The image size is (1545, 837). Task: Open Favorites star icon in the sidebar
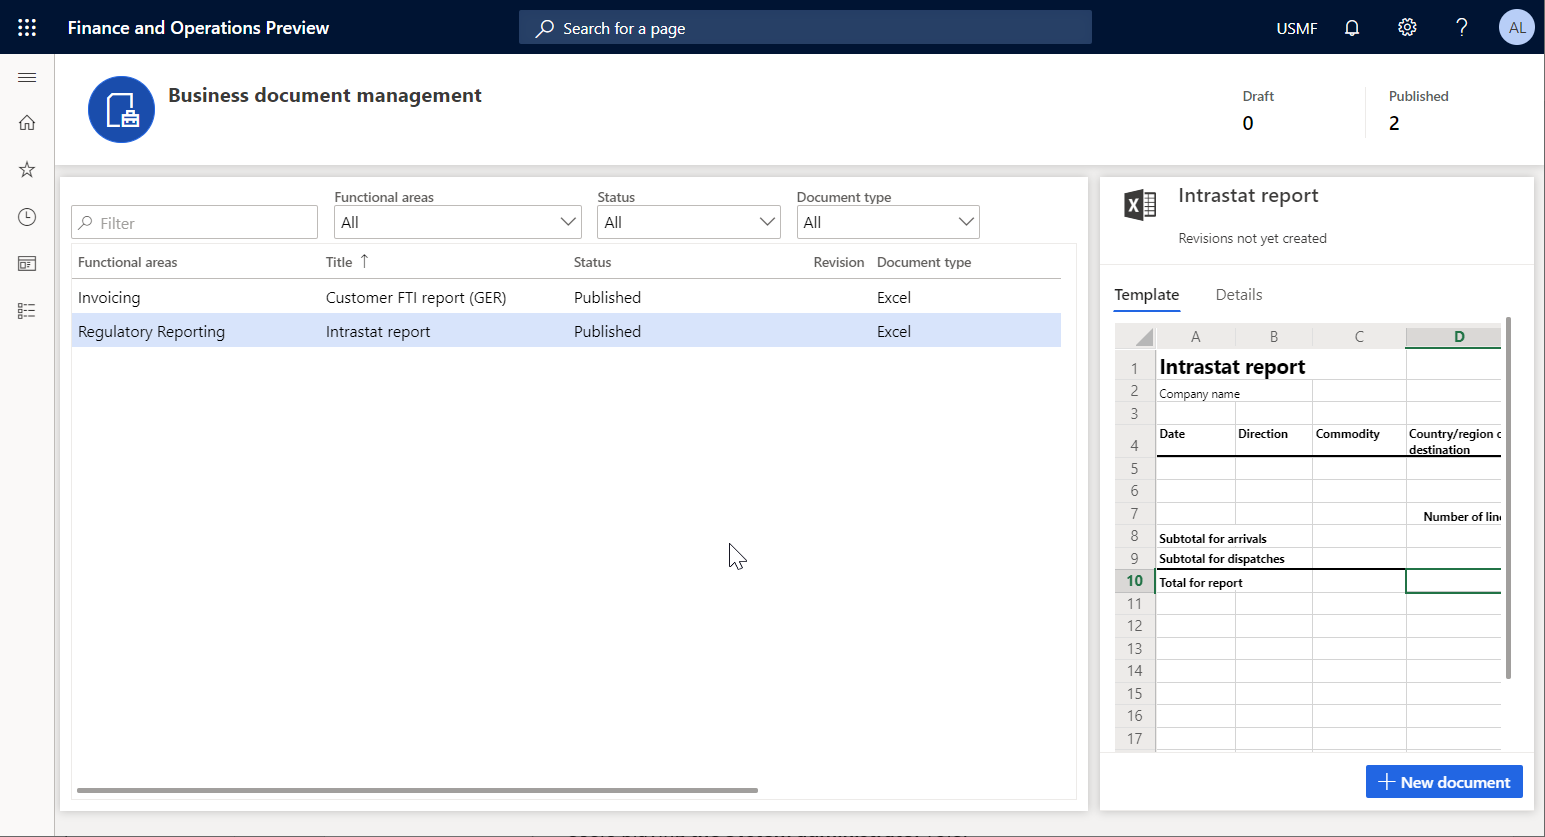click(27, 170)
